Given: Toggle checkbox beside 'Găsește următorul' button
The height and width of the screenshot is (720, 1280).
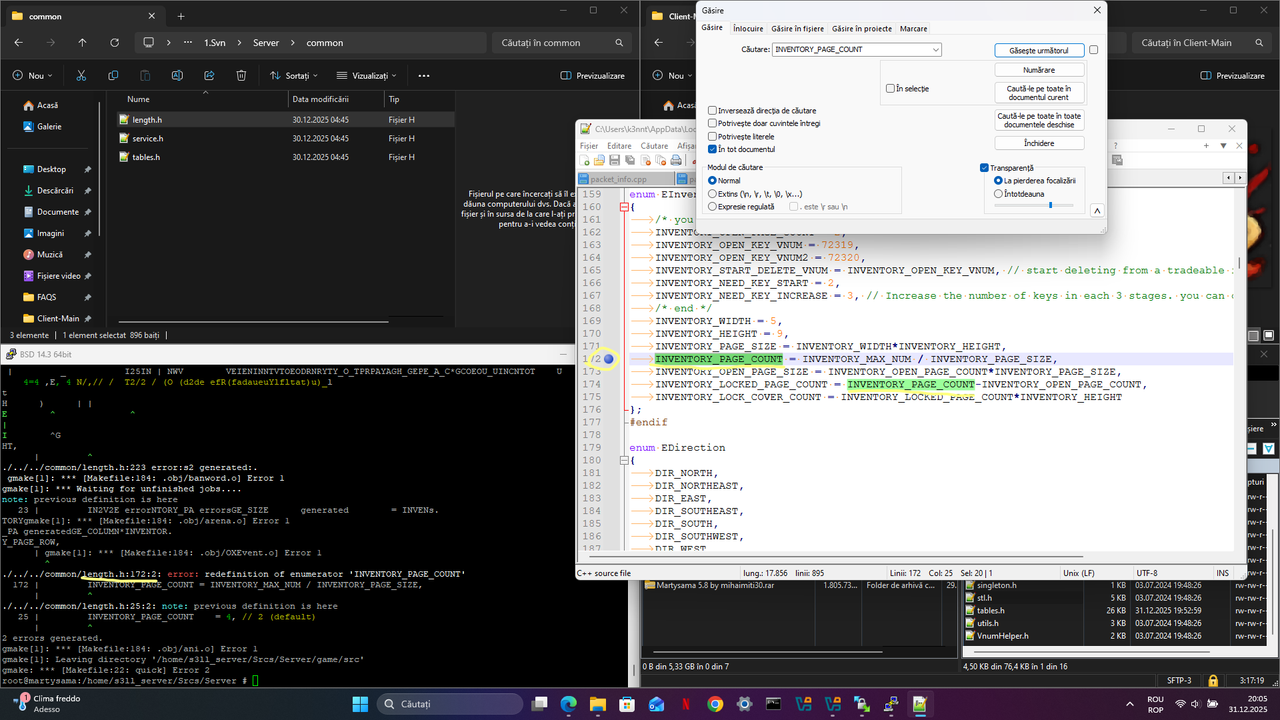Looking at the screenshot, I should (x=1094, y=50).
